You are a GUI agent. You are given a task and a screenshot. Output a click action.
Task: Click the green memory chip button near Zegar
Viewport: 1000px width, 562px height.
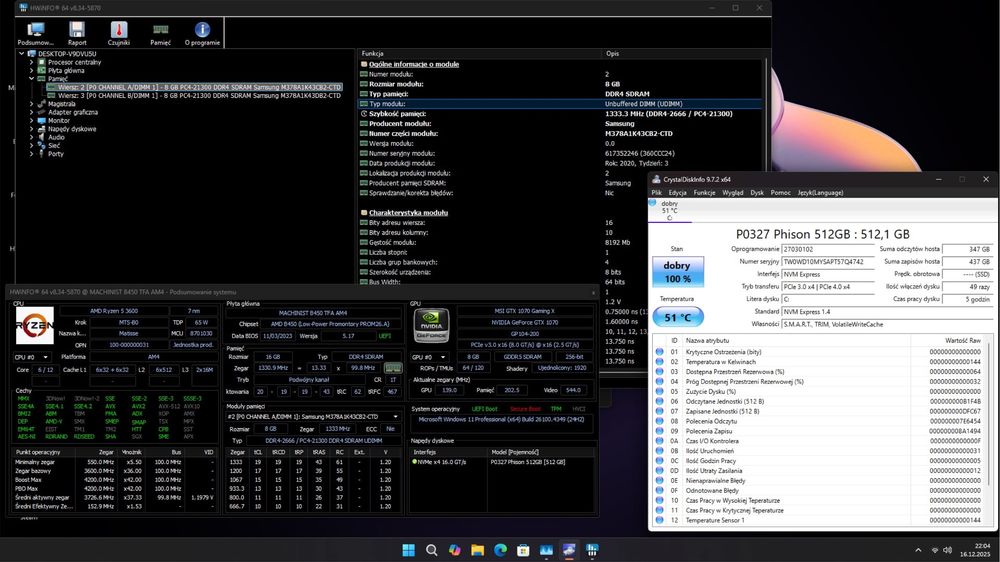(x=393, y=368)
